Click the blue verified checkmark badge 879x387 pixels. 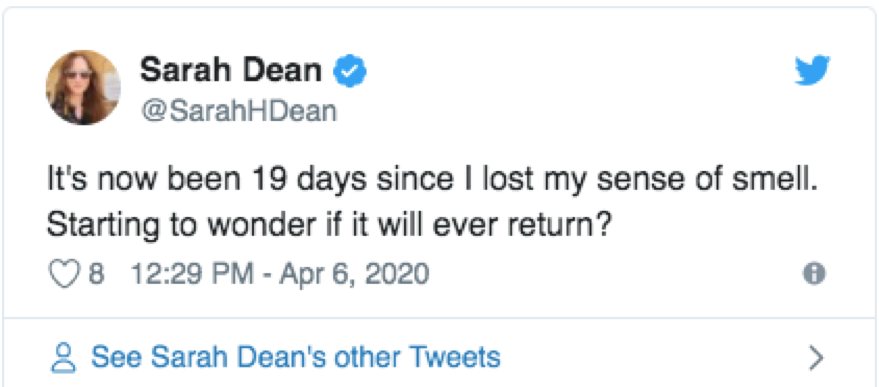pyautogui.click(x=350, y=71)
